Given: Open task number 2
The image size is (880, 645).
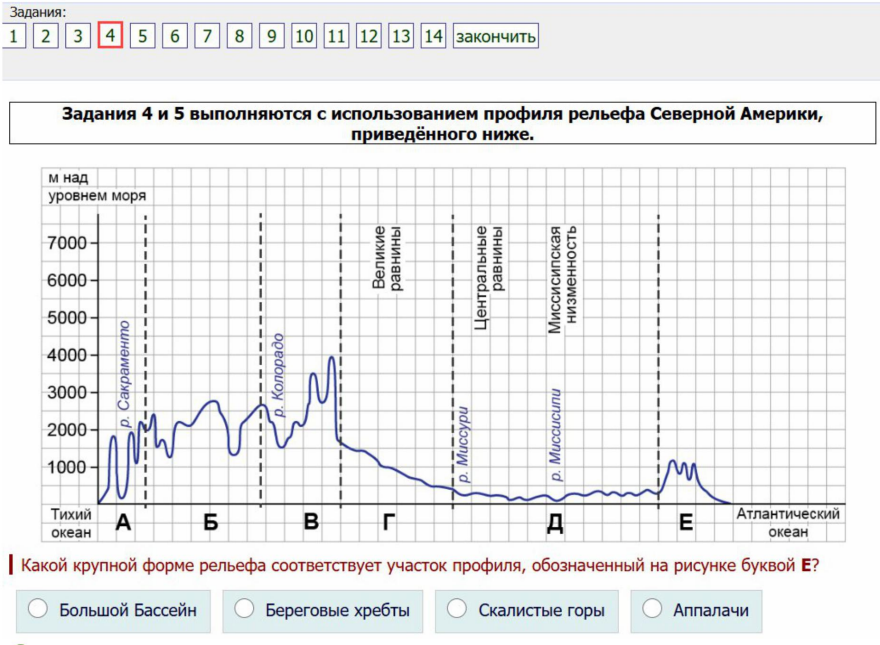Looking at the screenshot, I should coord(45,37).
